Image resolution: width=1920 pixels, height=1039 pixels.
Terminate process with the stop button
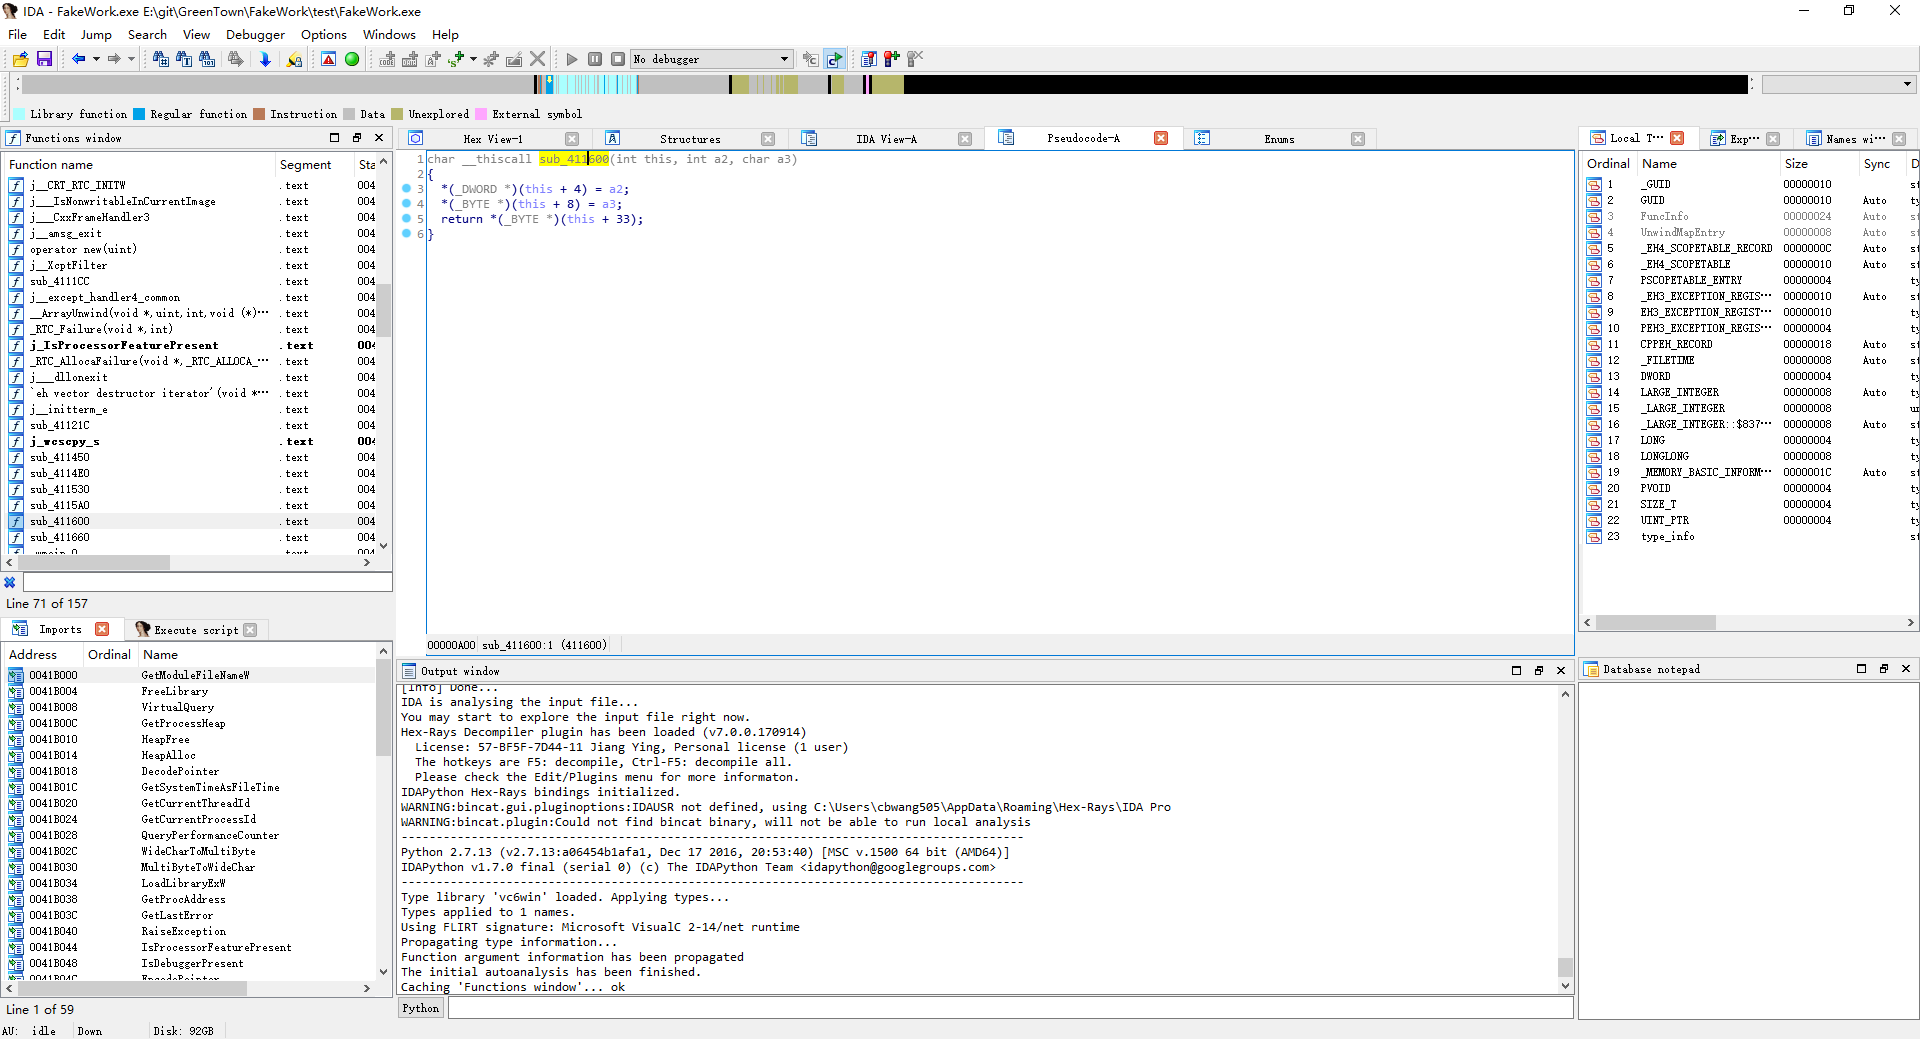(x=618, y=59)
